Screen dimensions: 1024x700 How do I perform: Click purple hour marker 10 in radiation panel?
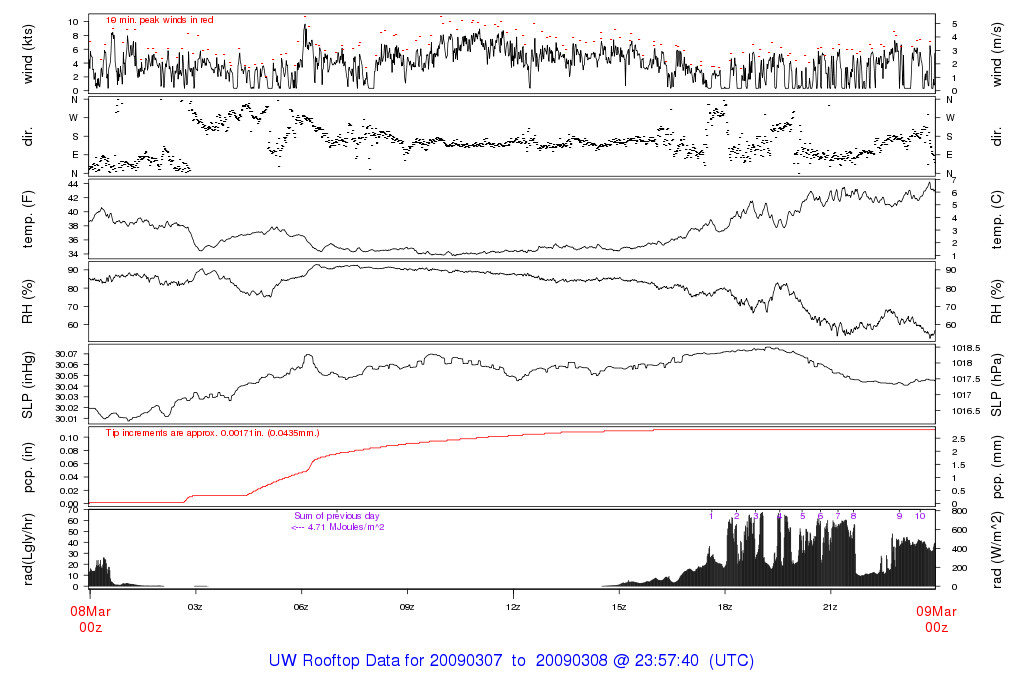920,516
